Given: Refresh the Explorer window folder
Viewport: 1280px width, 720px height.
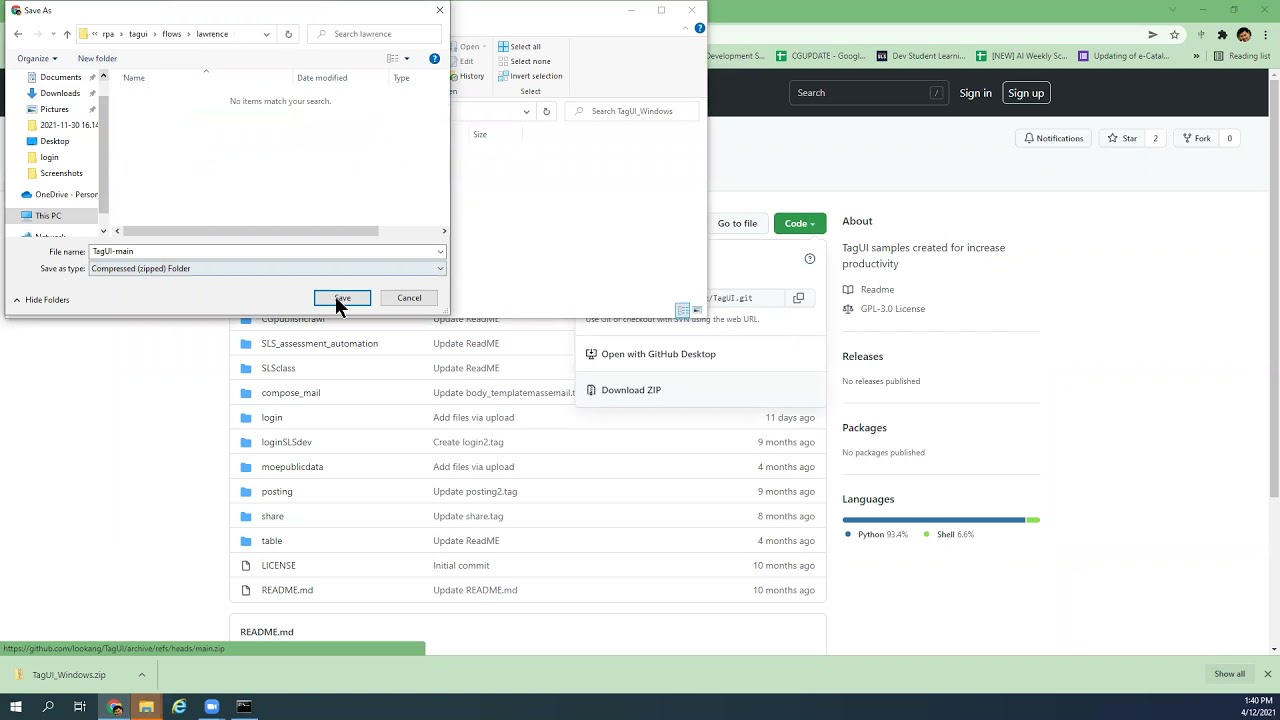Looking at the screenshot, I should (x=546, y=111).
